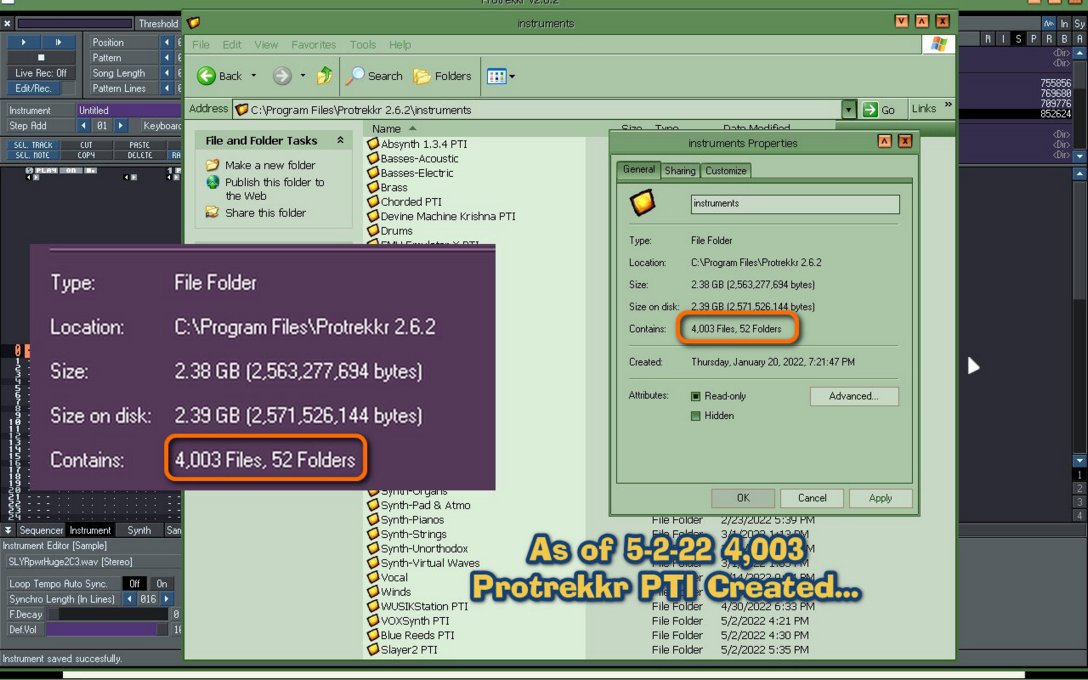Select the Vocal folder icon

373,577
